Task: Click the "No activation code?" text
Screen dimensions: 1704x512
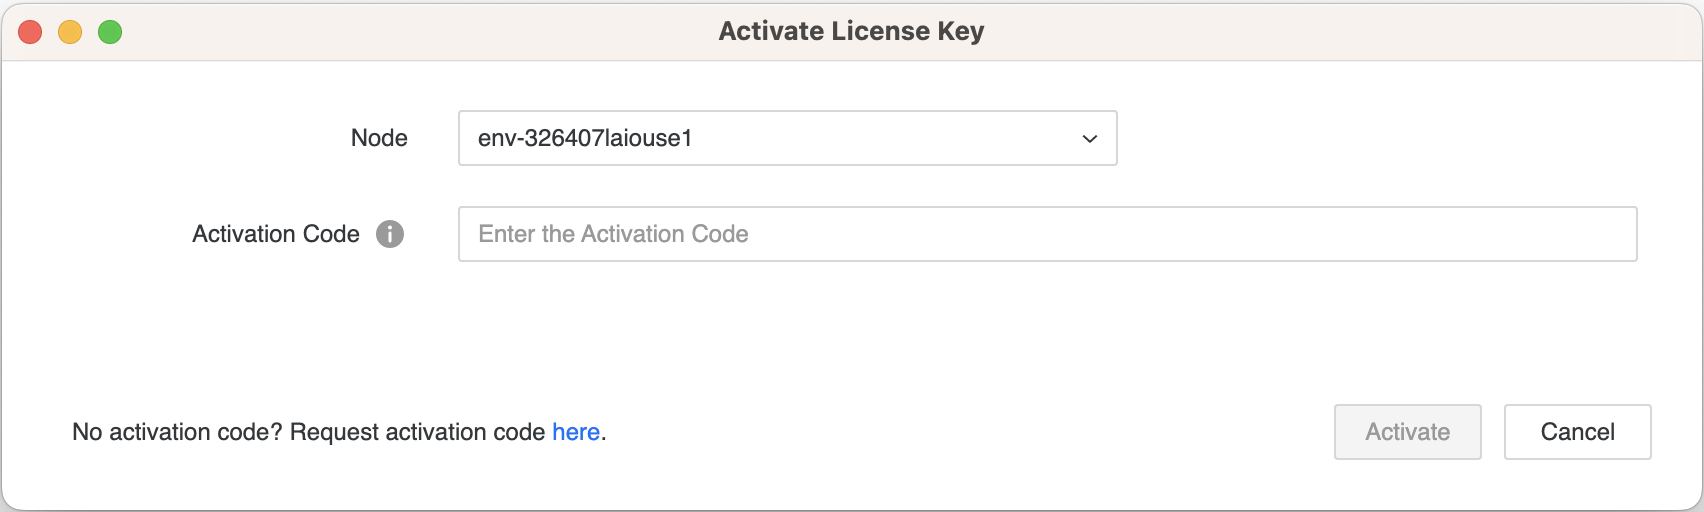Action: point(177,432)
